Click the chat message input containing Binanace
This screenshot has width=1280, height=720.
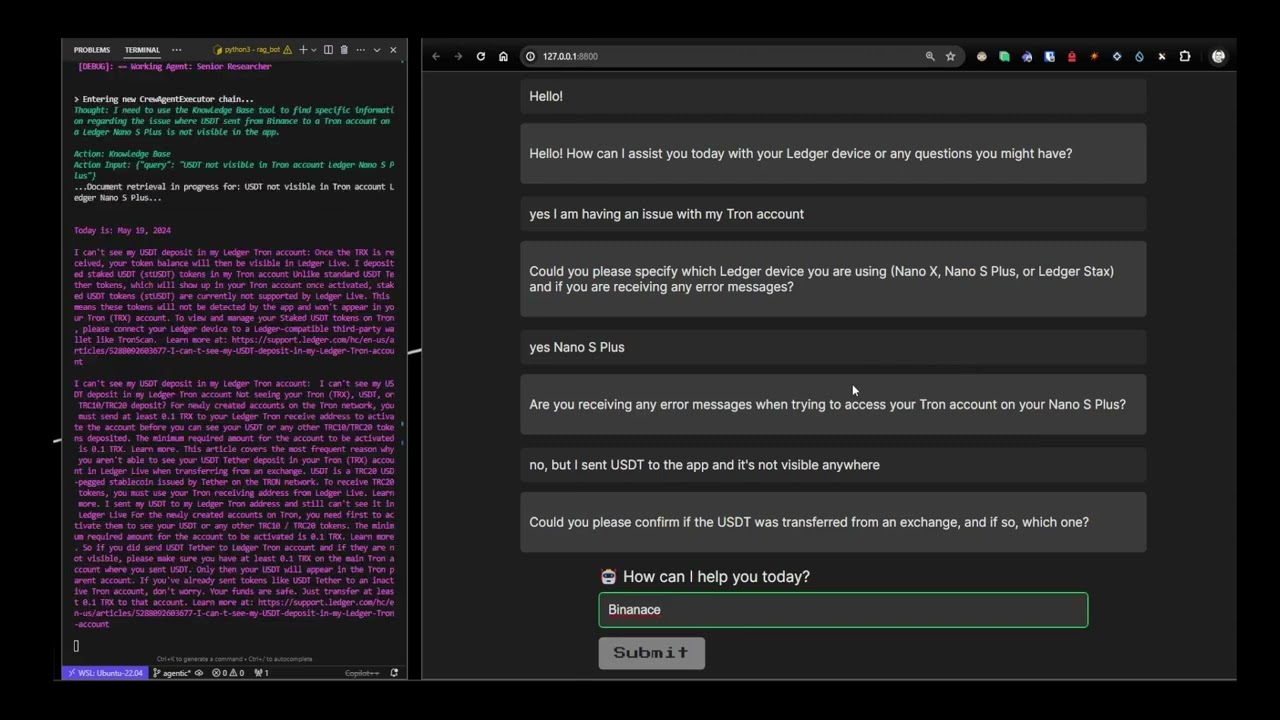click(x=843, y=610)
